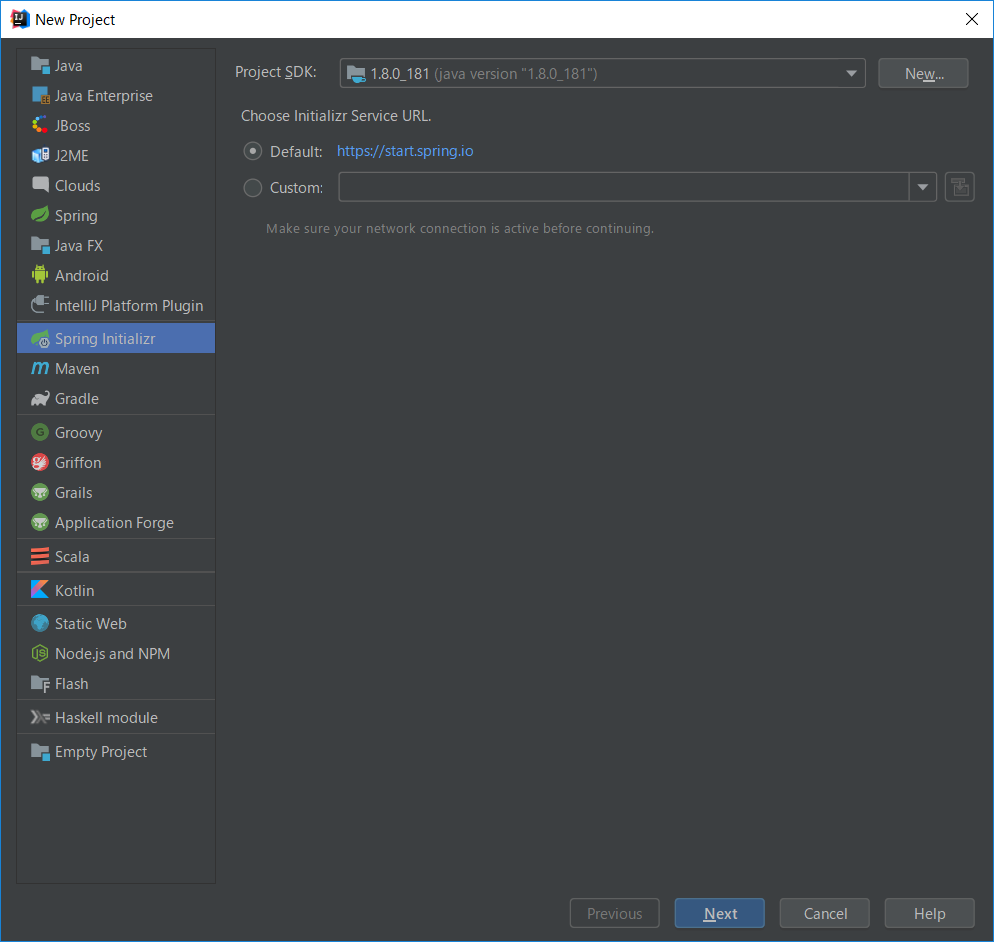Click the Groovy G icon
This screenshot has height=942, width=994.
coord(40,432)
